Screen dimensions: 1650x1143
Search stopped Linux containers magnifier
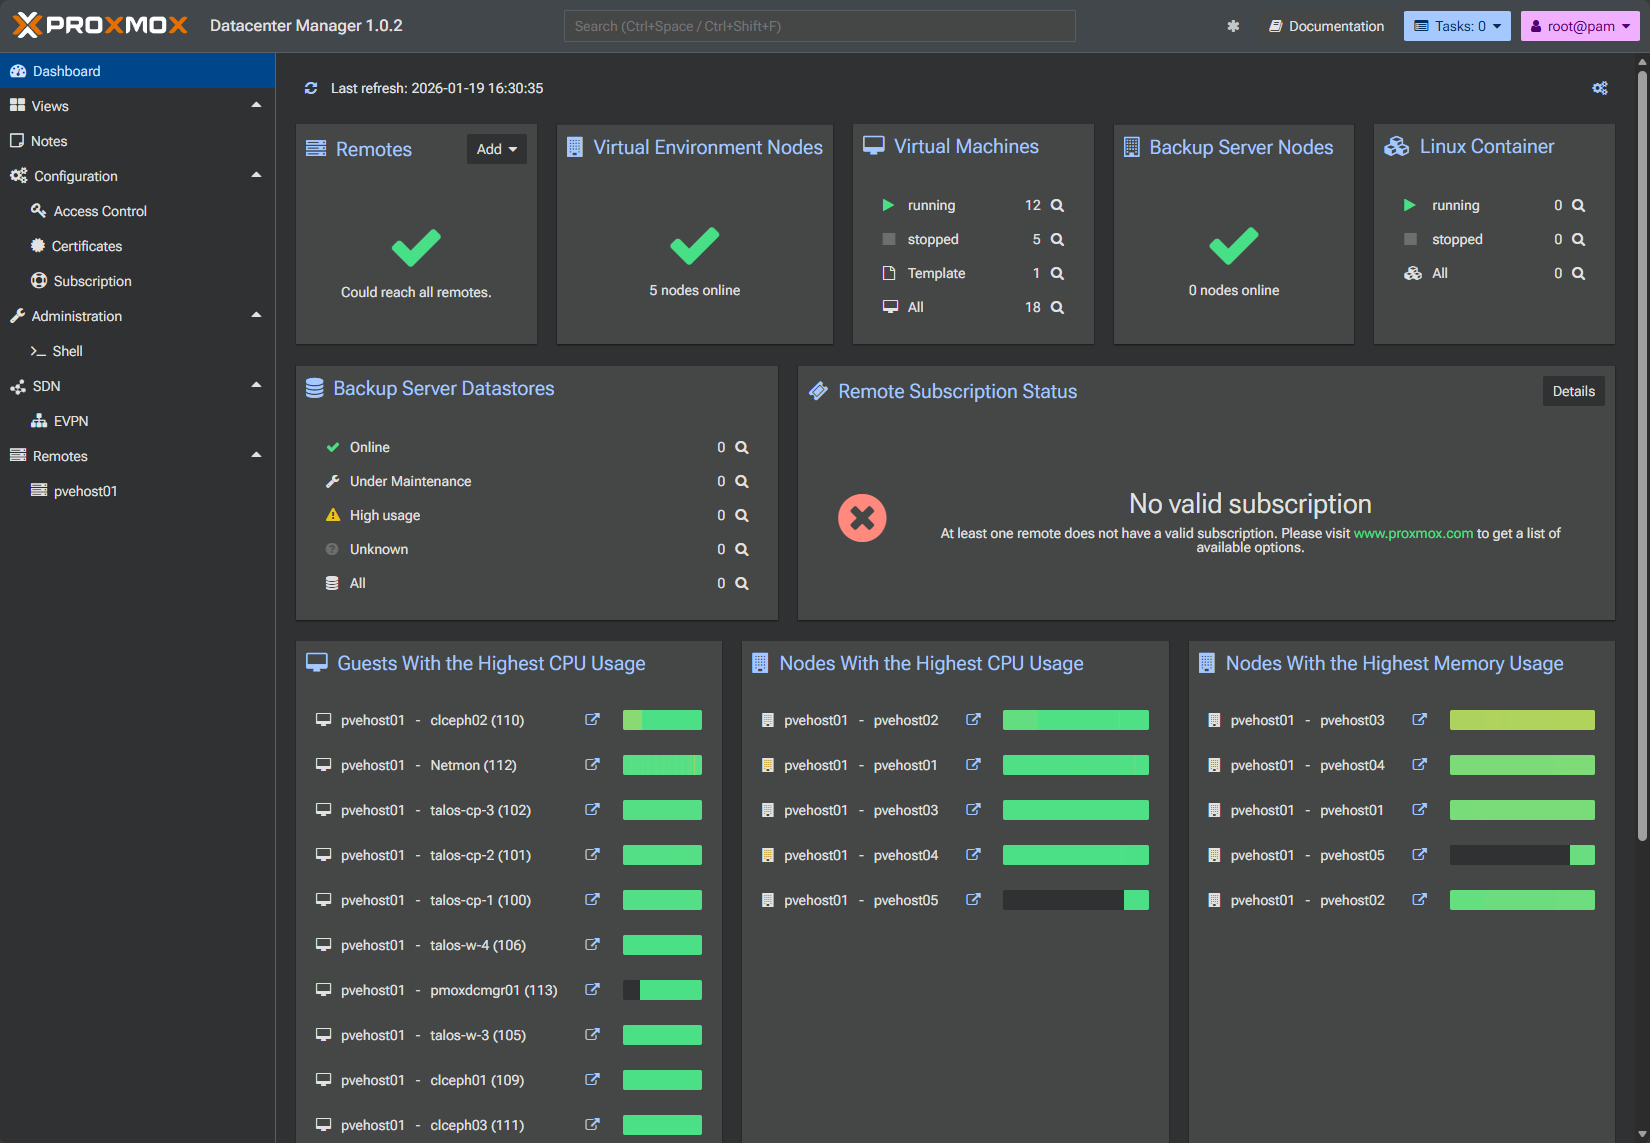tap(1578, 239)
